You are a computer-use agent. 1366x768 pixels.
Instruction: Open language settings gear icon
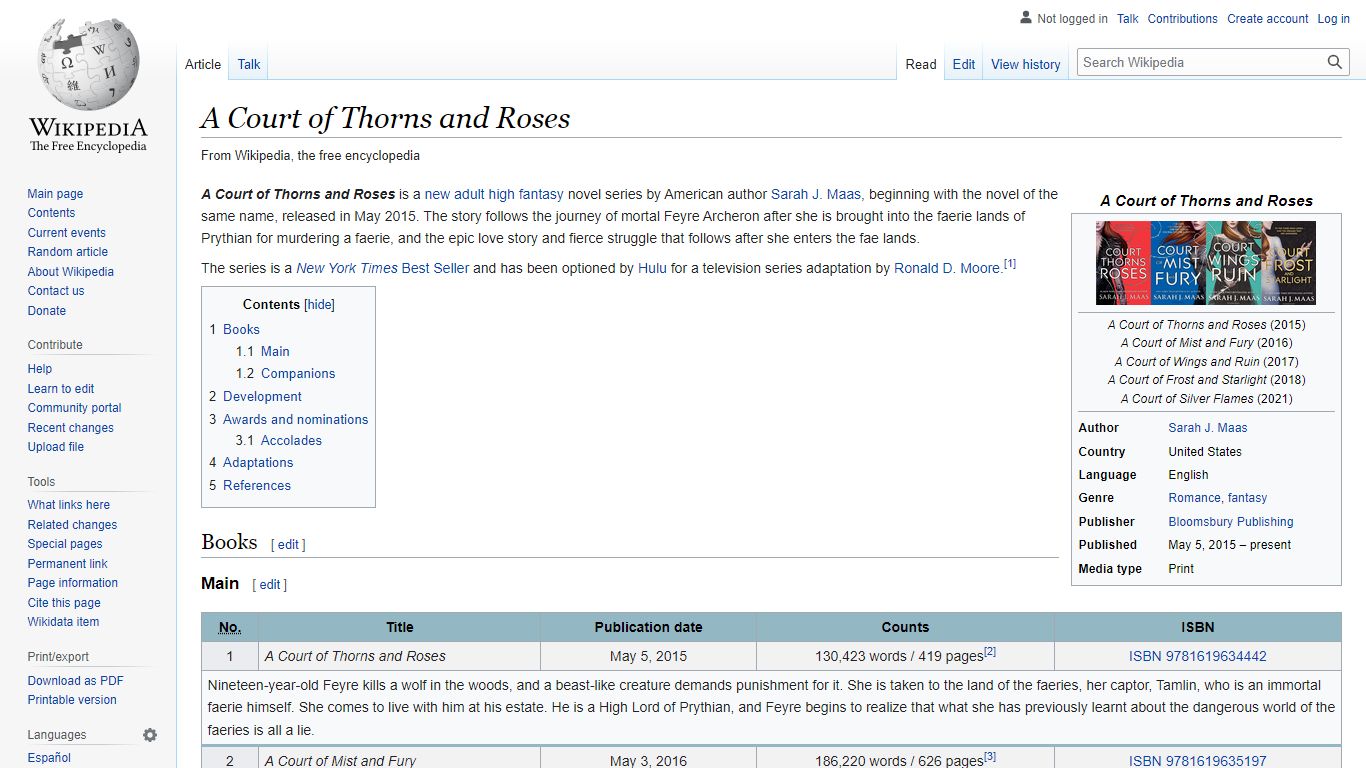(x=150, y=735)
